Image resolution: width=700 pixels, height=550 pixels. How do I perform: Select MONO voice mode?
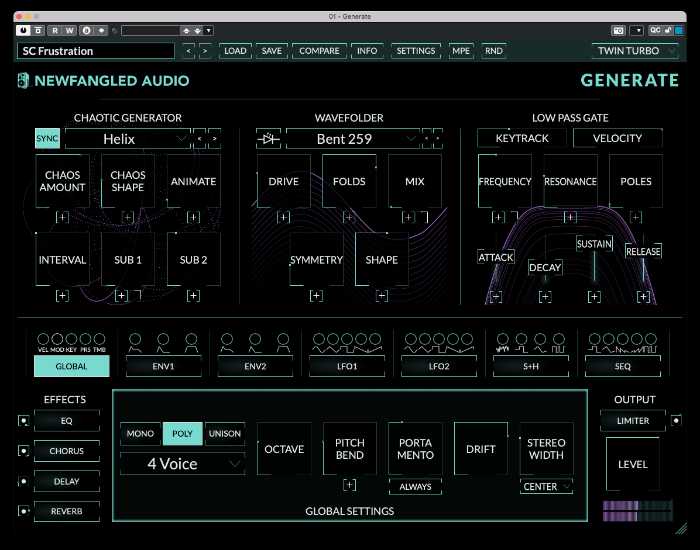[x=140, y=433]
